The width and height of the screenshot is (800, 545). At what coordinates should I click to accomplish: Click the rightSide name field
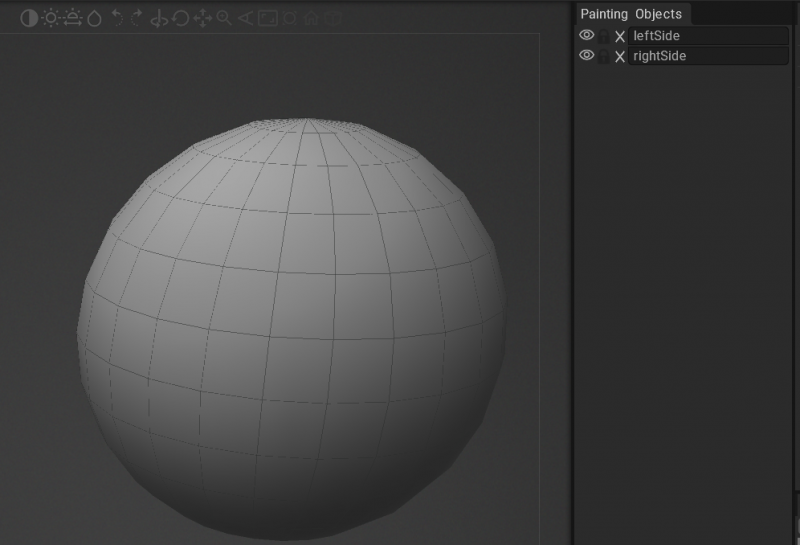point(709,57)
